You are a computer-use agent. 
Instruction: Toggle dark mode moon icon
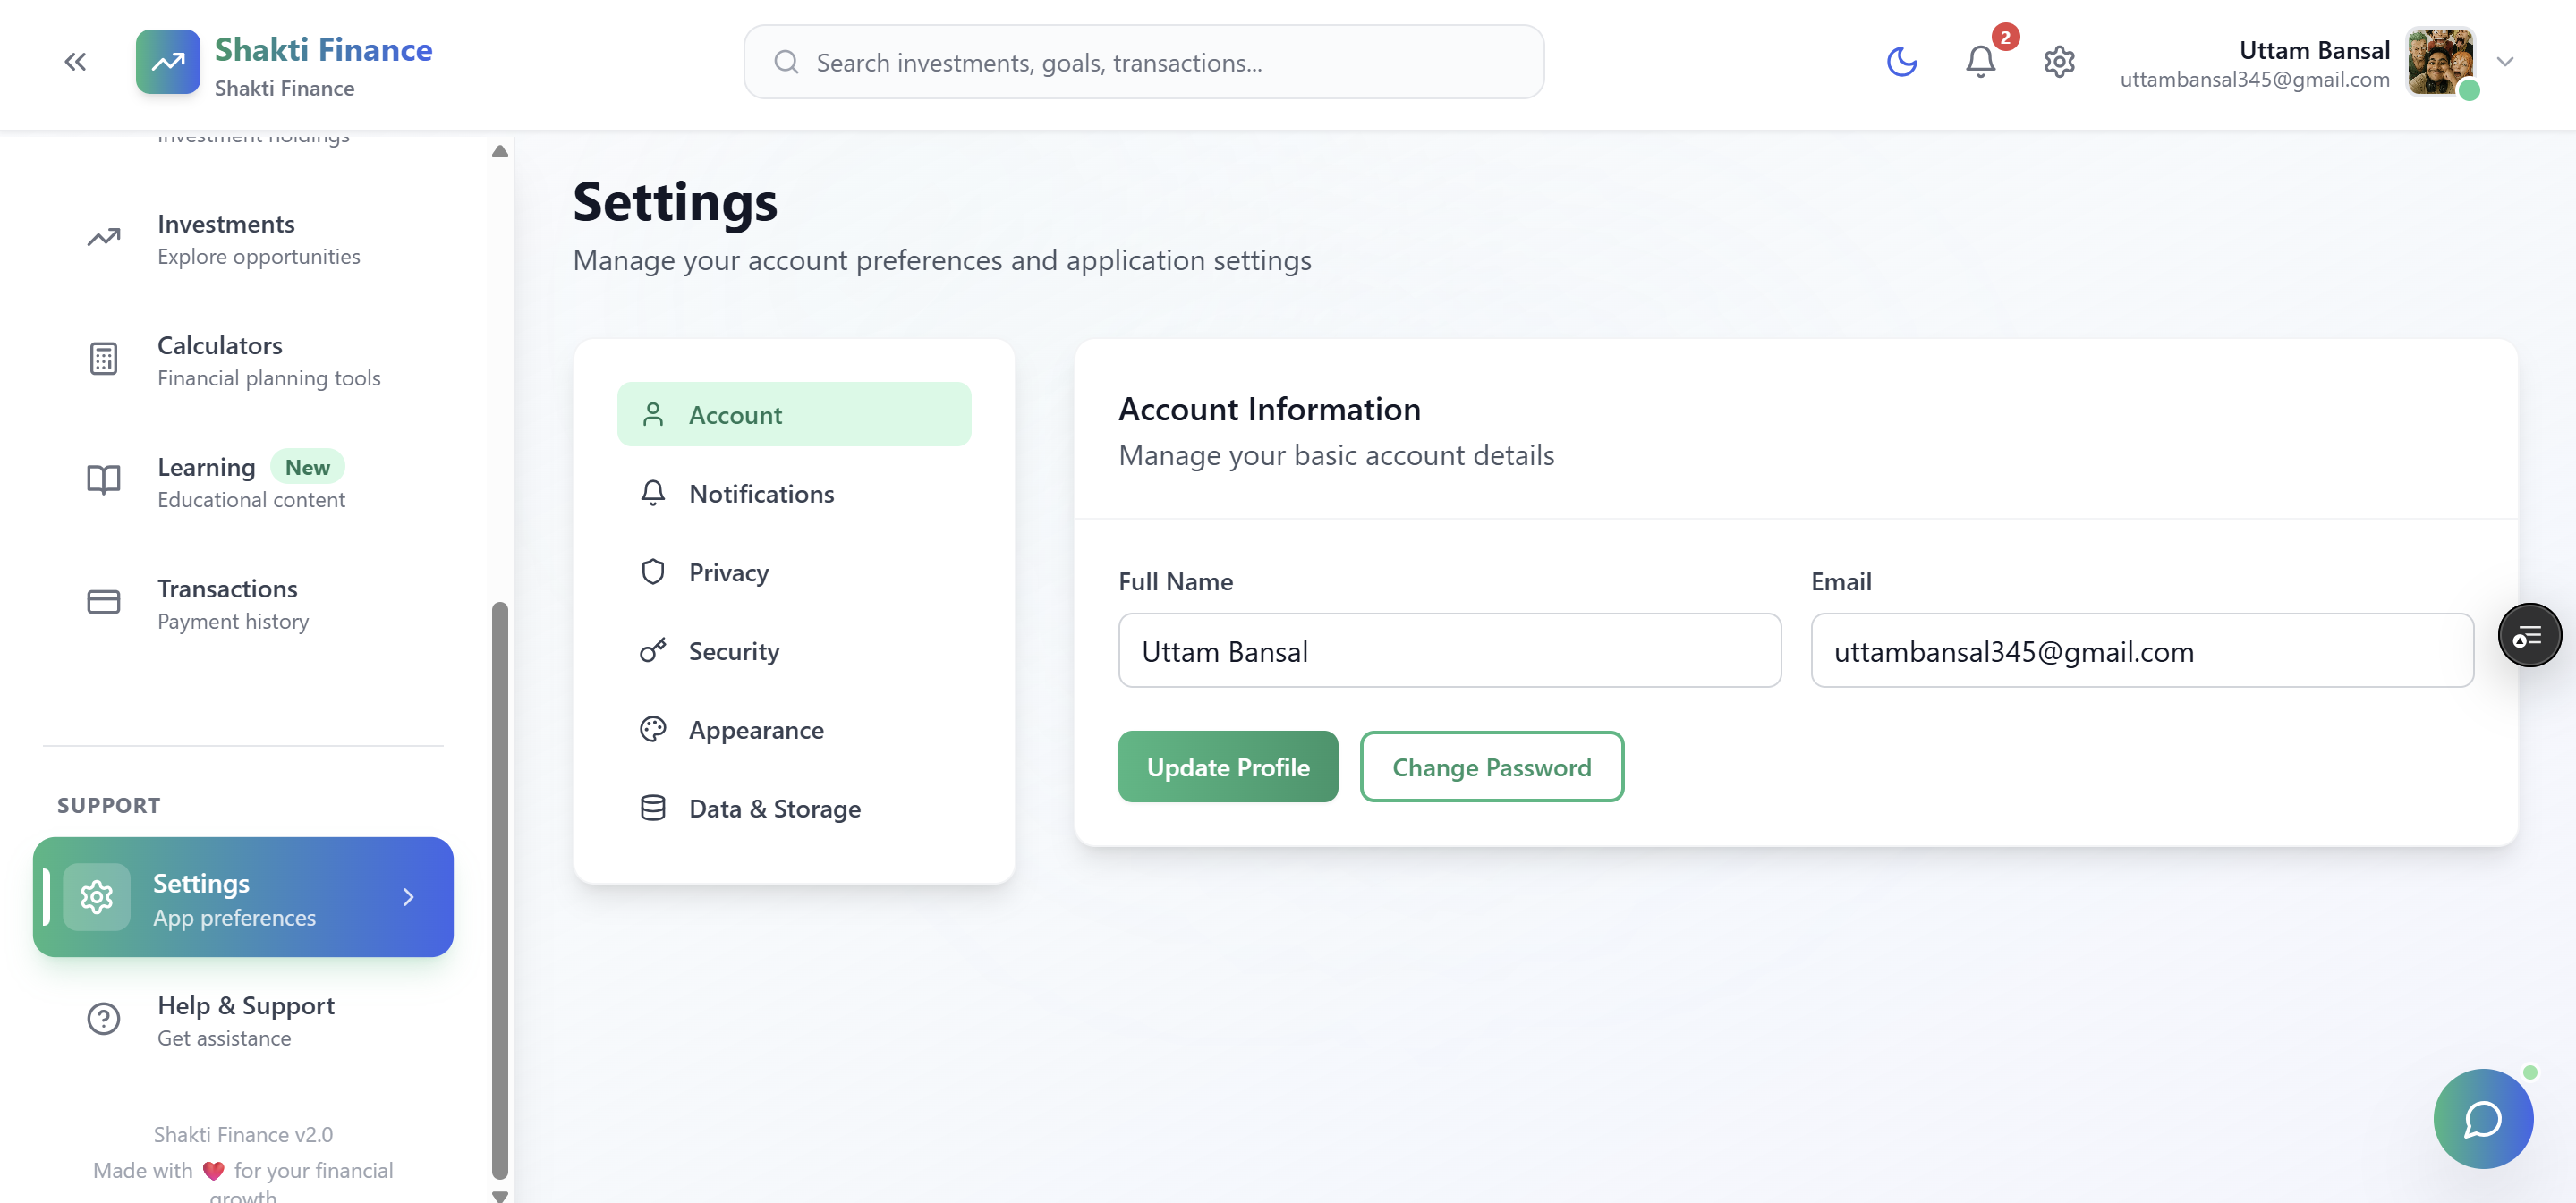pos(1901,62)
